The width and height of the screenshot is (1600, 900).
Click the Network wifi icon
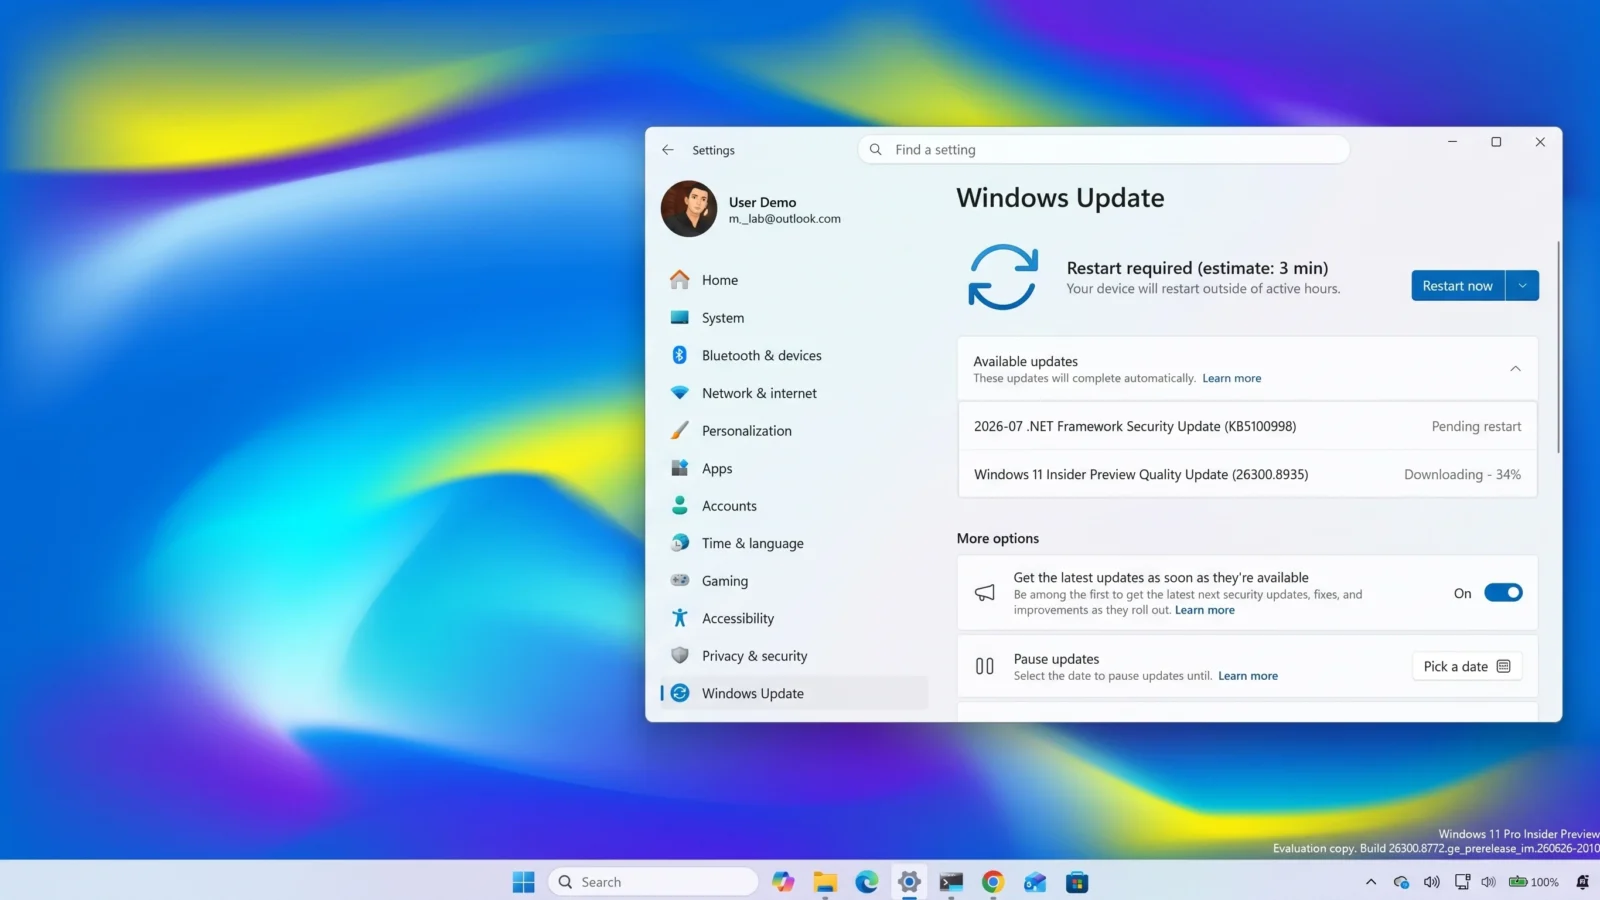point(680,393)
